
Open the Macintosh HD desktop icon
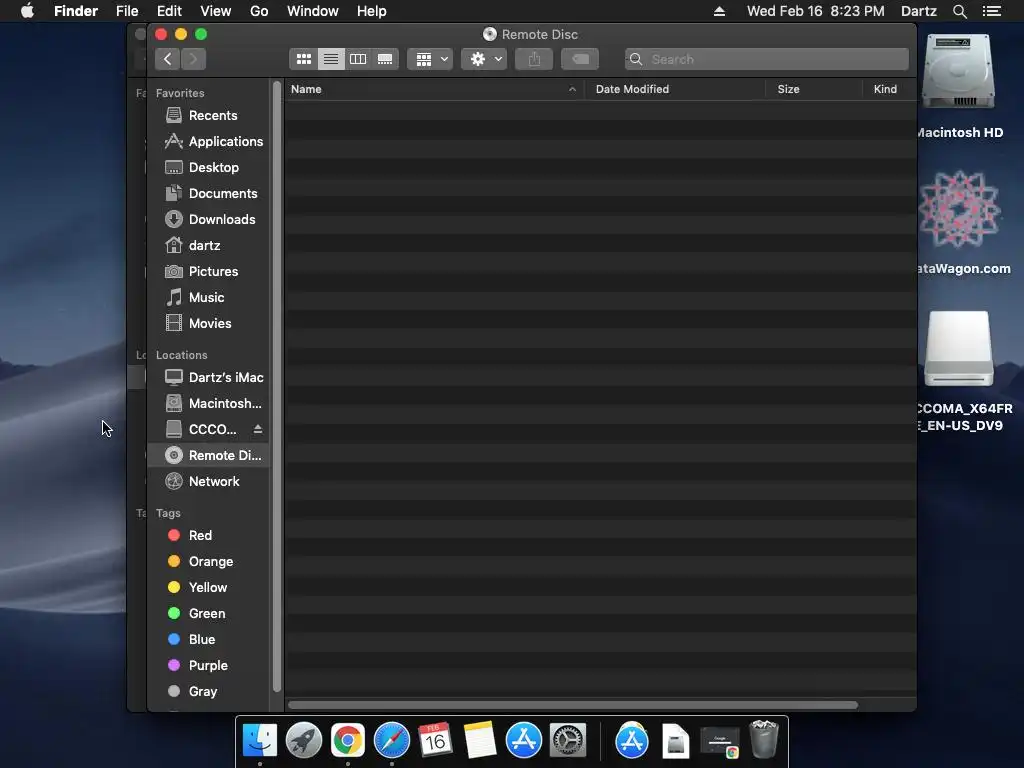click(958, 72)
